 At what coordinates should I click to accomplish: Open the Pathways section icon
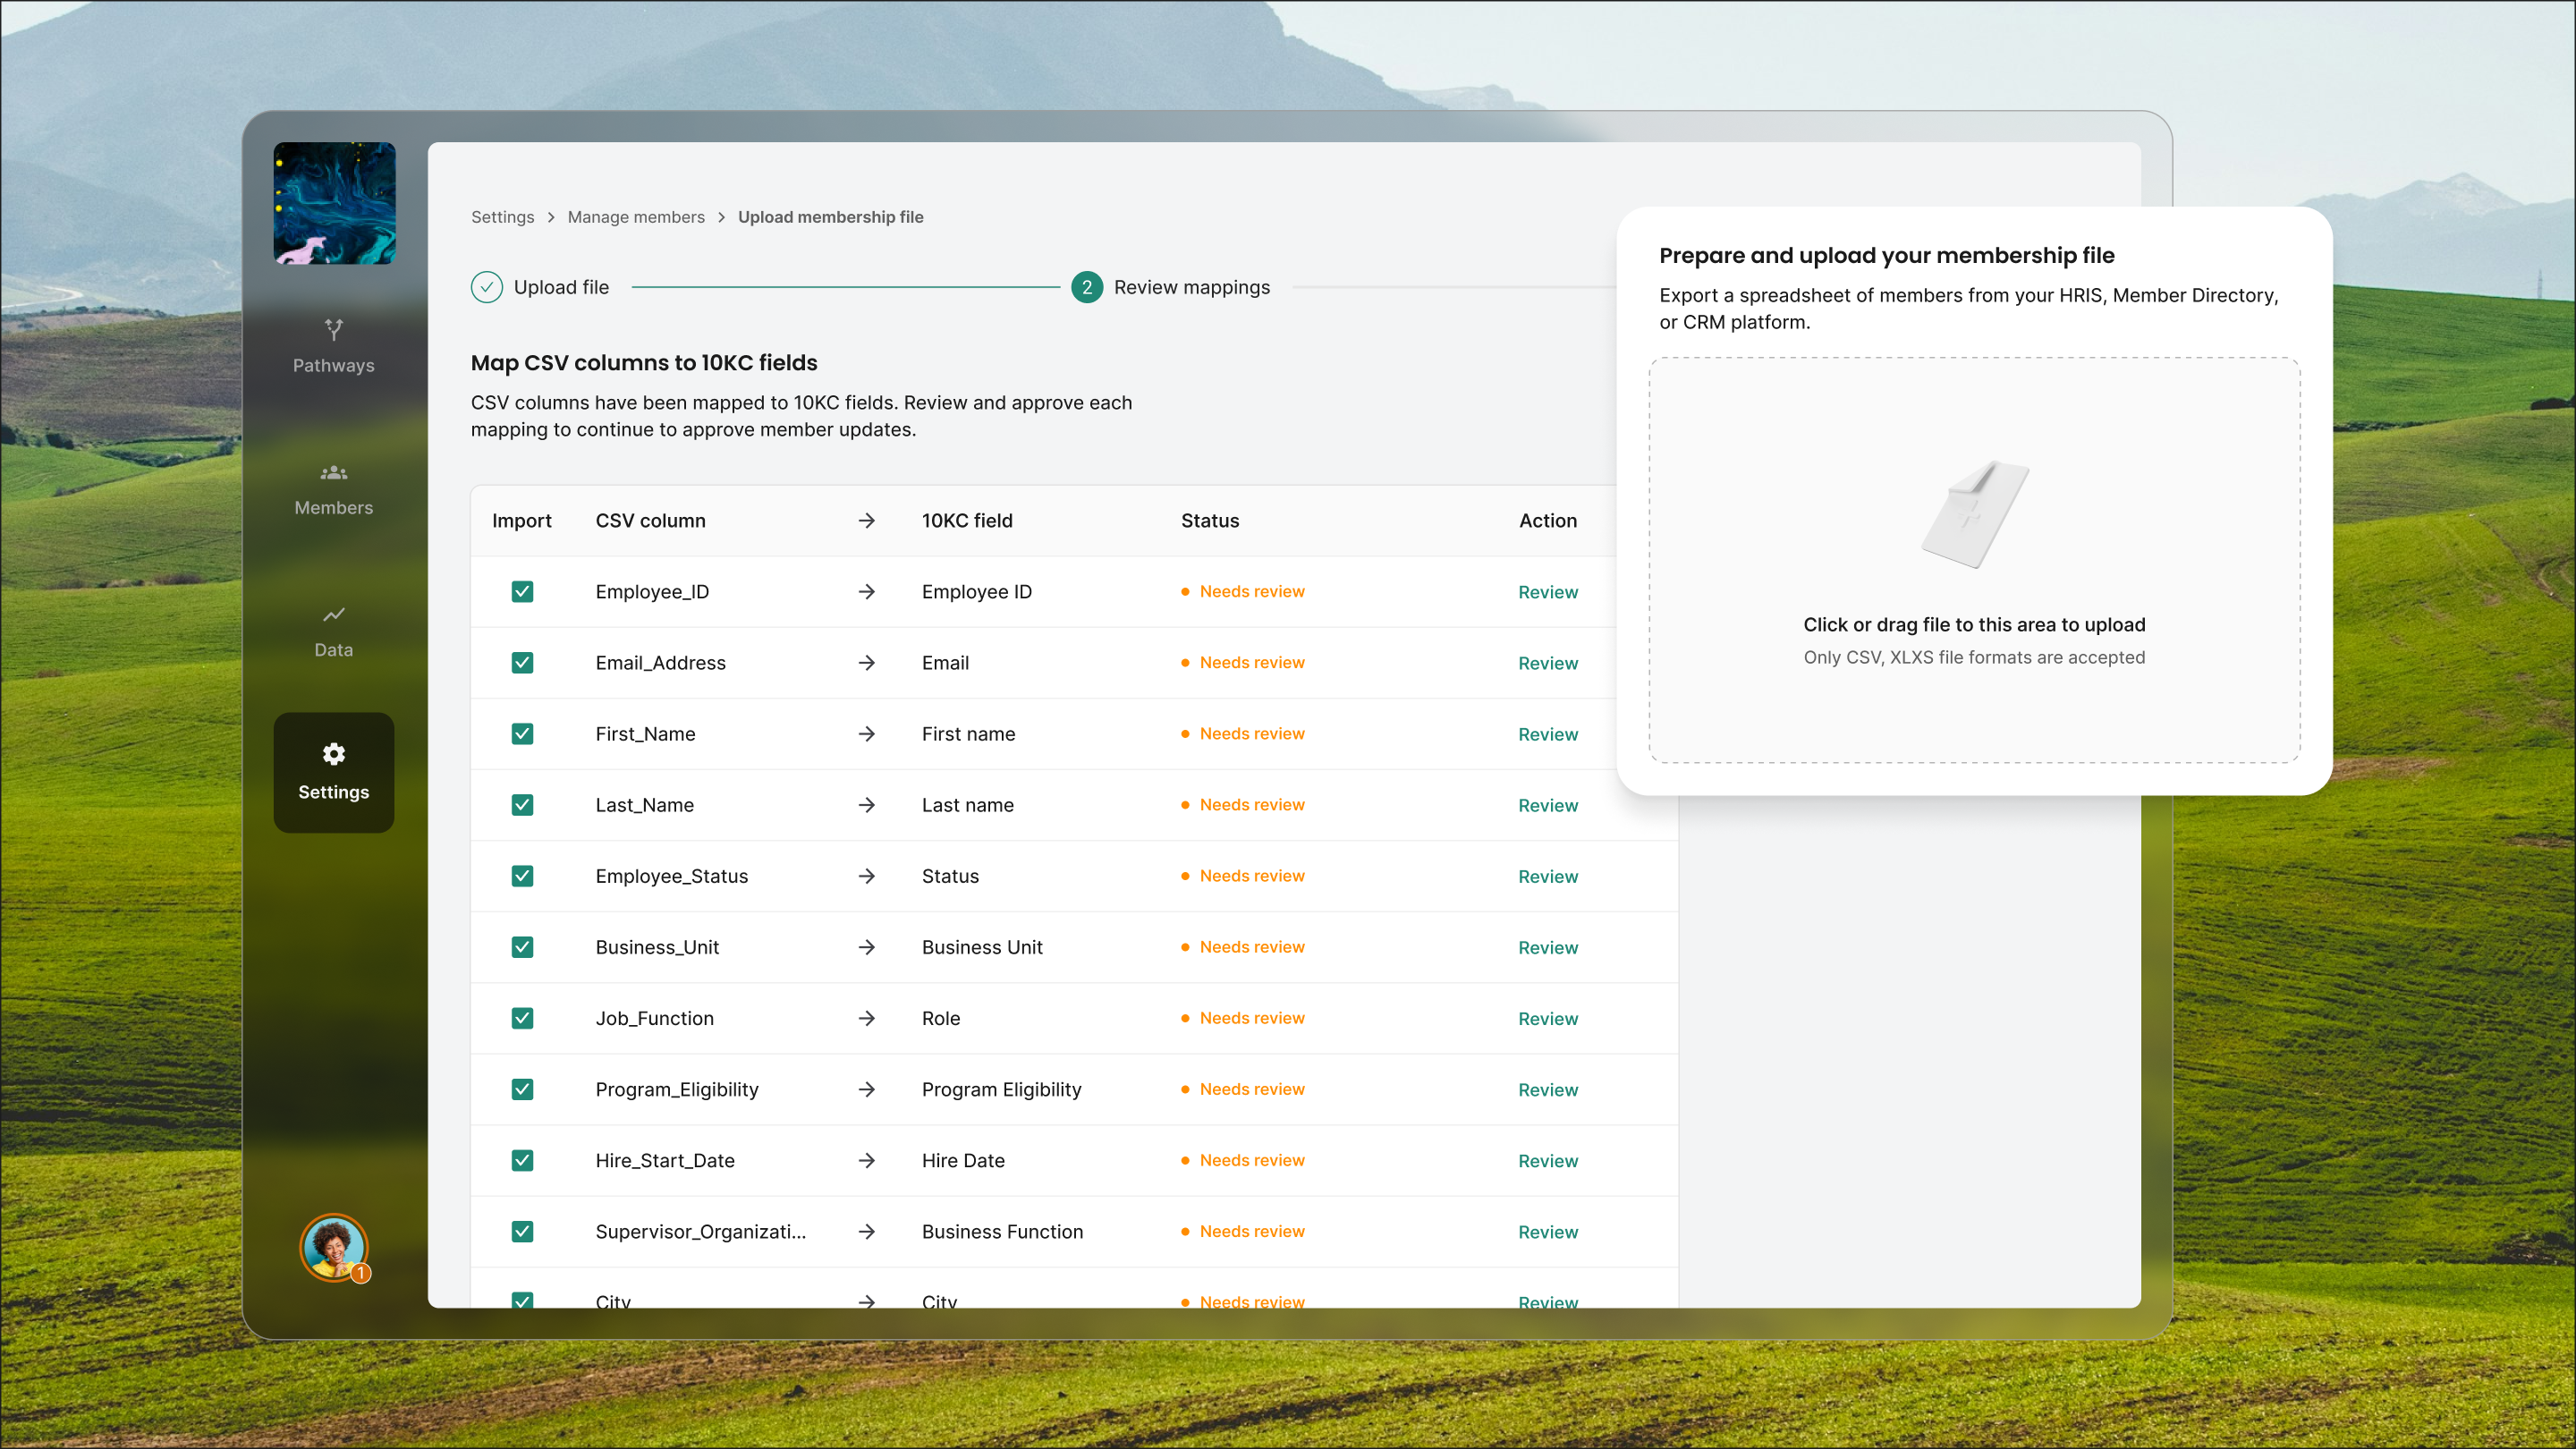click(x=334, y=329)
